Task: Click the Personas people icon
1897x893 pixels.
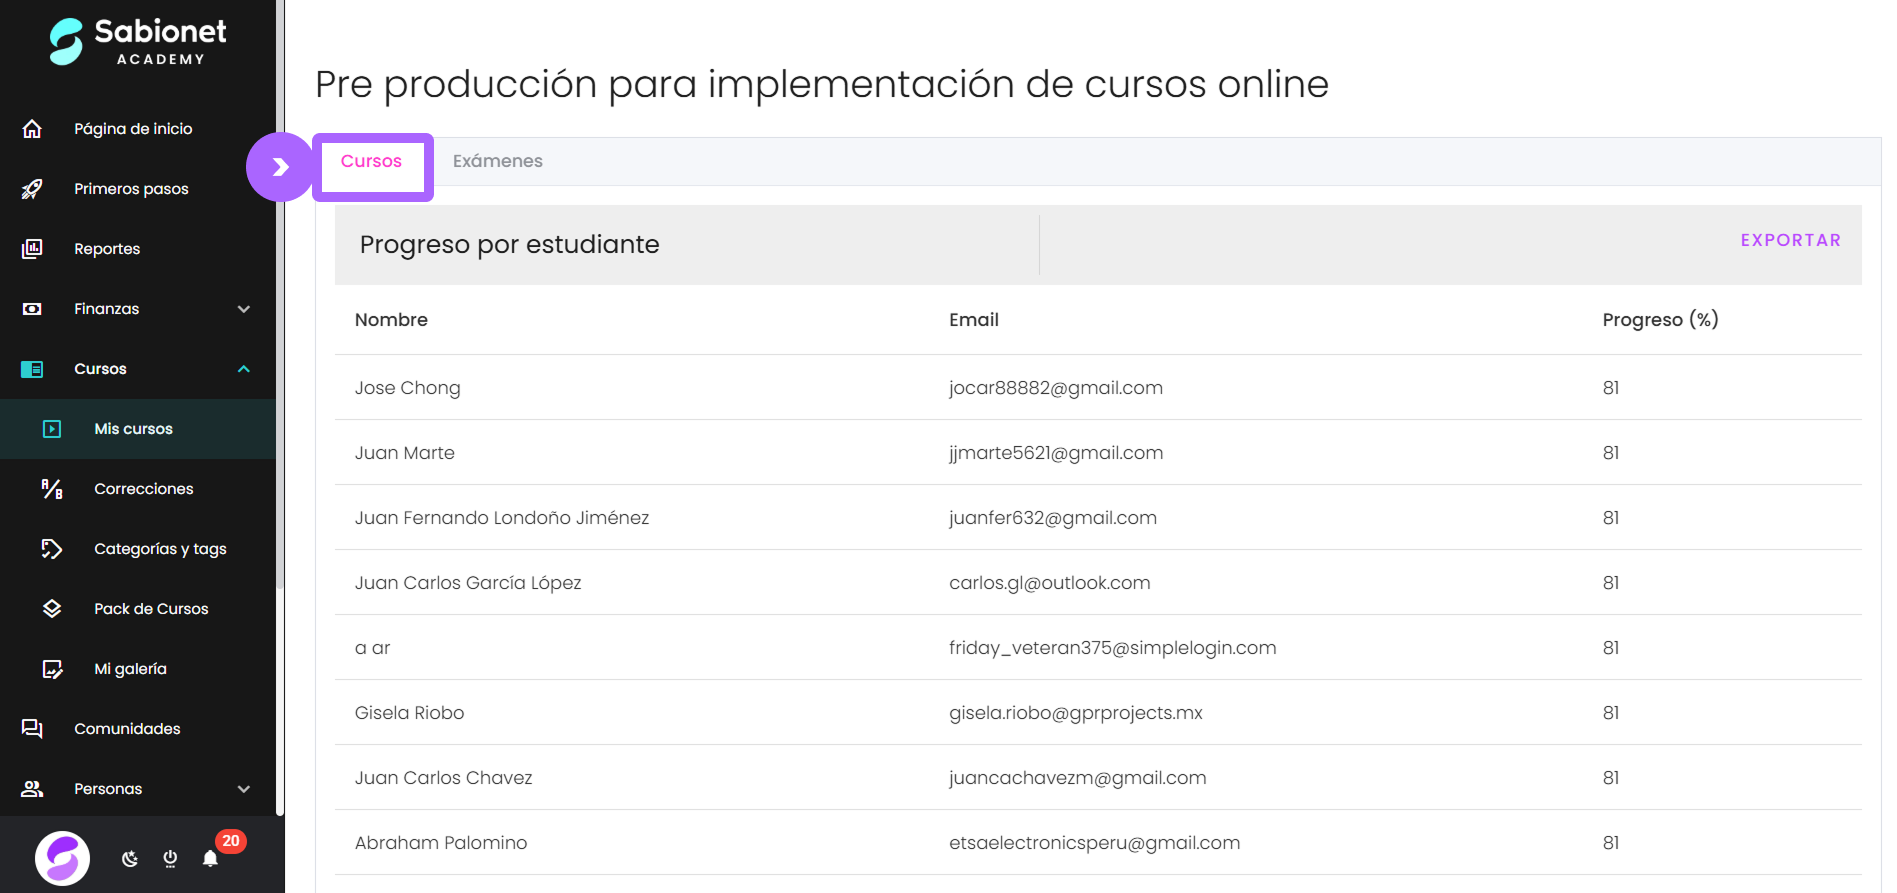Action: 32,789
